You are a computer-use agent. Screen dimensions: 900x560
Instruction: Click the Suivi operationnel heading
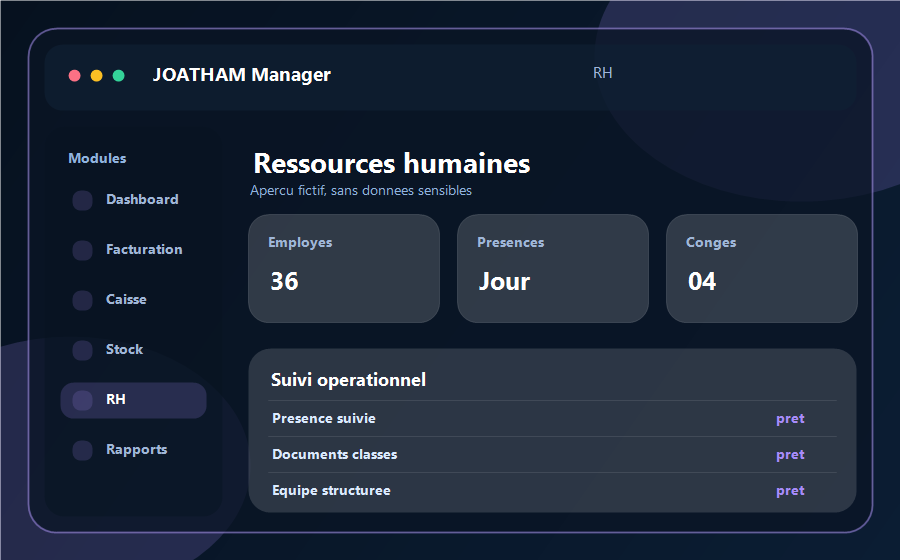pos(348,380)
